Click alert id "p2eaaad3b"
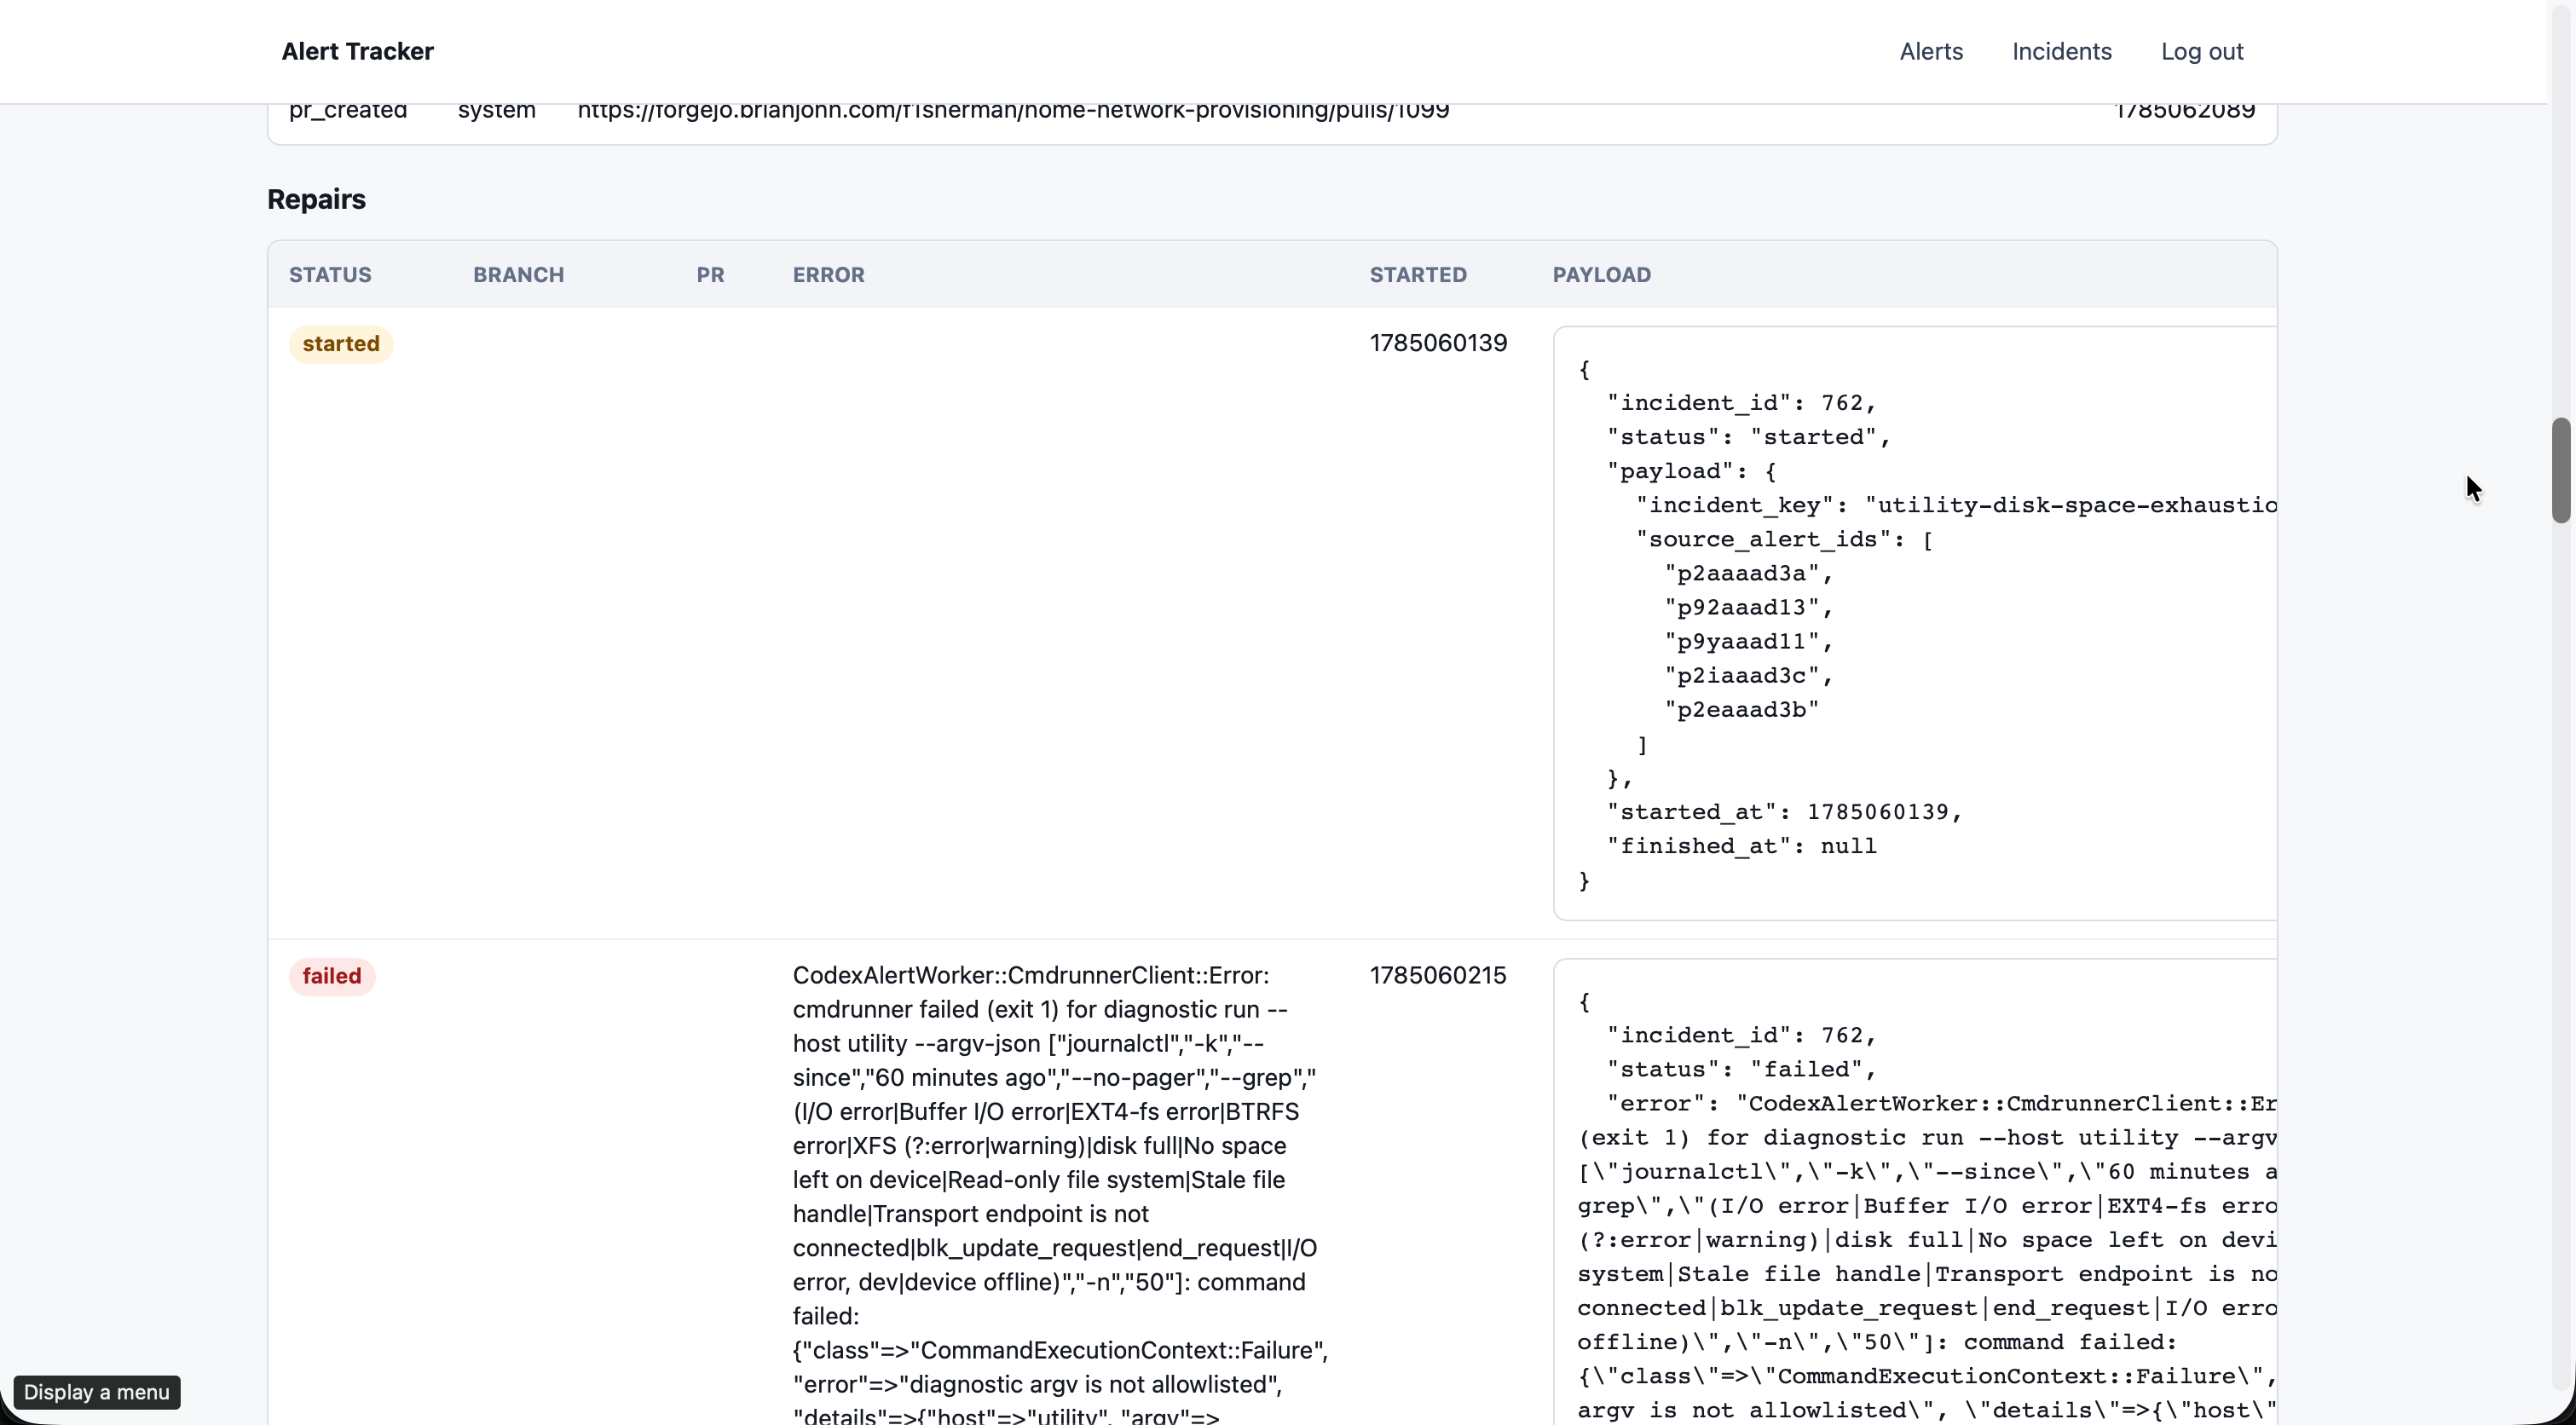 [x=1742, y=709]
